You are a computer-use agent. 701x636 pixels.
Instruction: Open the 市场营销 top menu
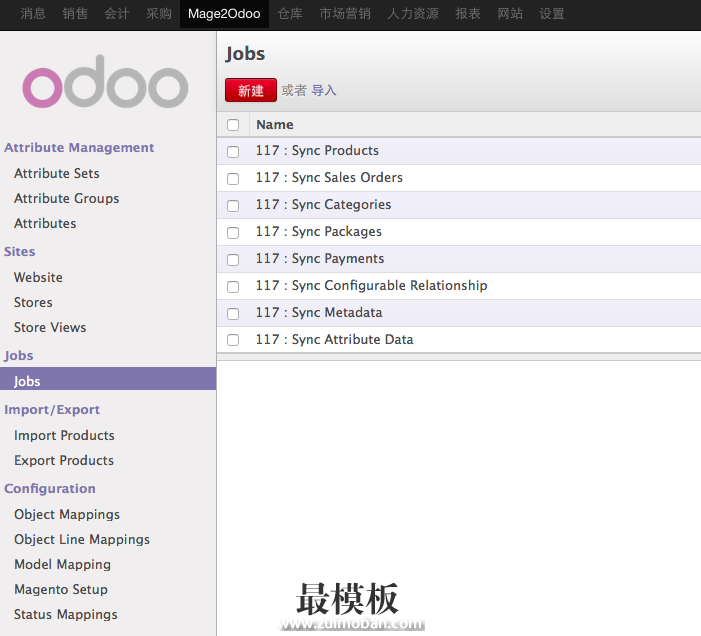pos(345,14)
